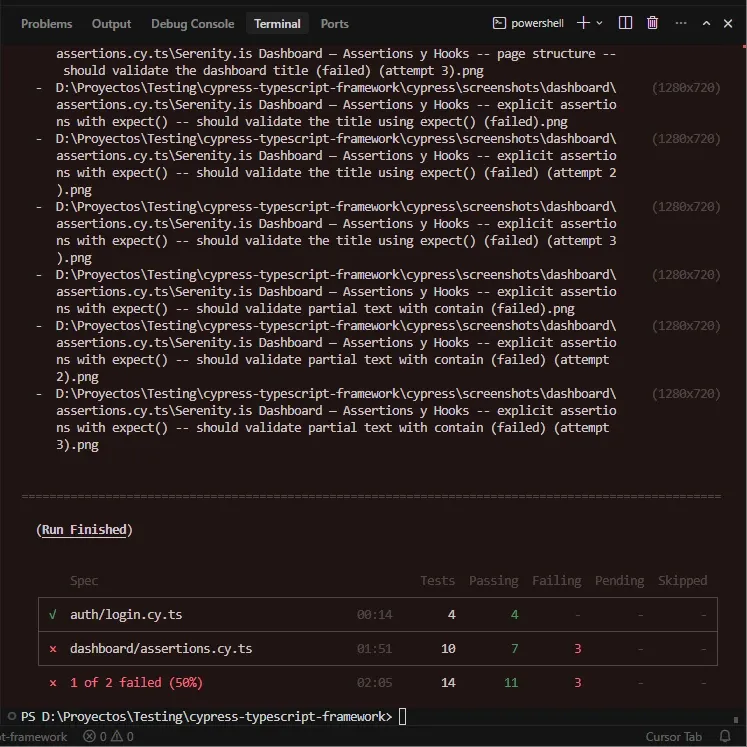Click the Failing column header

[556, 580]
